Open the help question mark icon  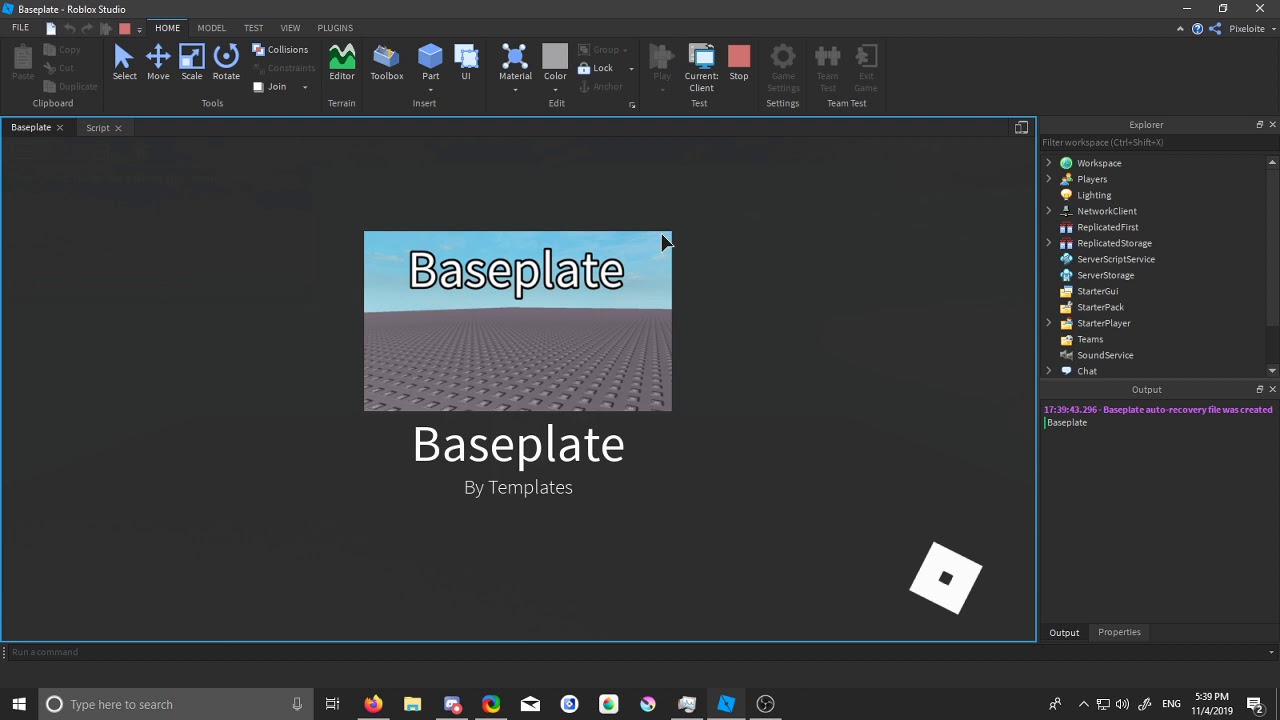coord(1197,29)
